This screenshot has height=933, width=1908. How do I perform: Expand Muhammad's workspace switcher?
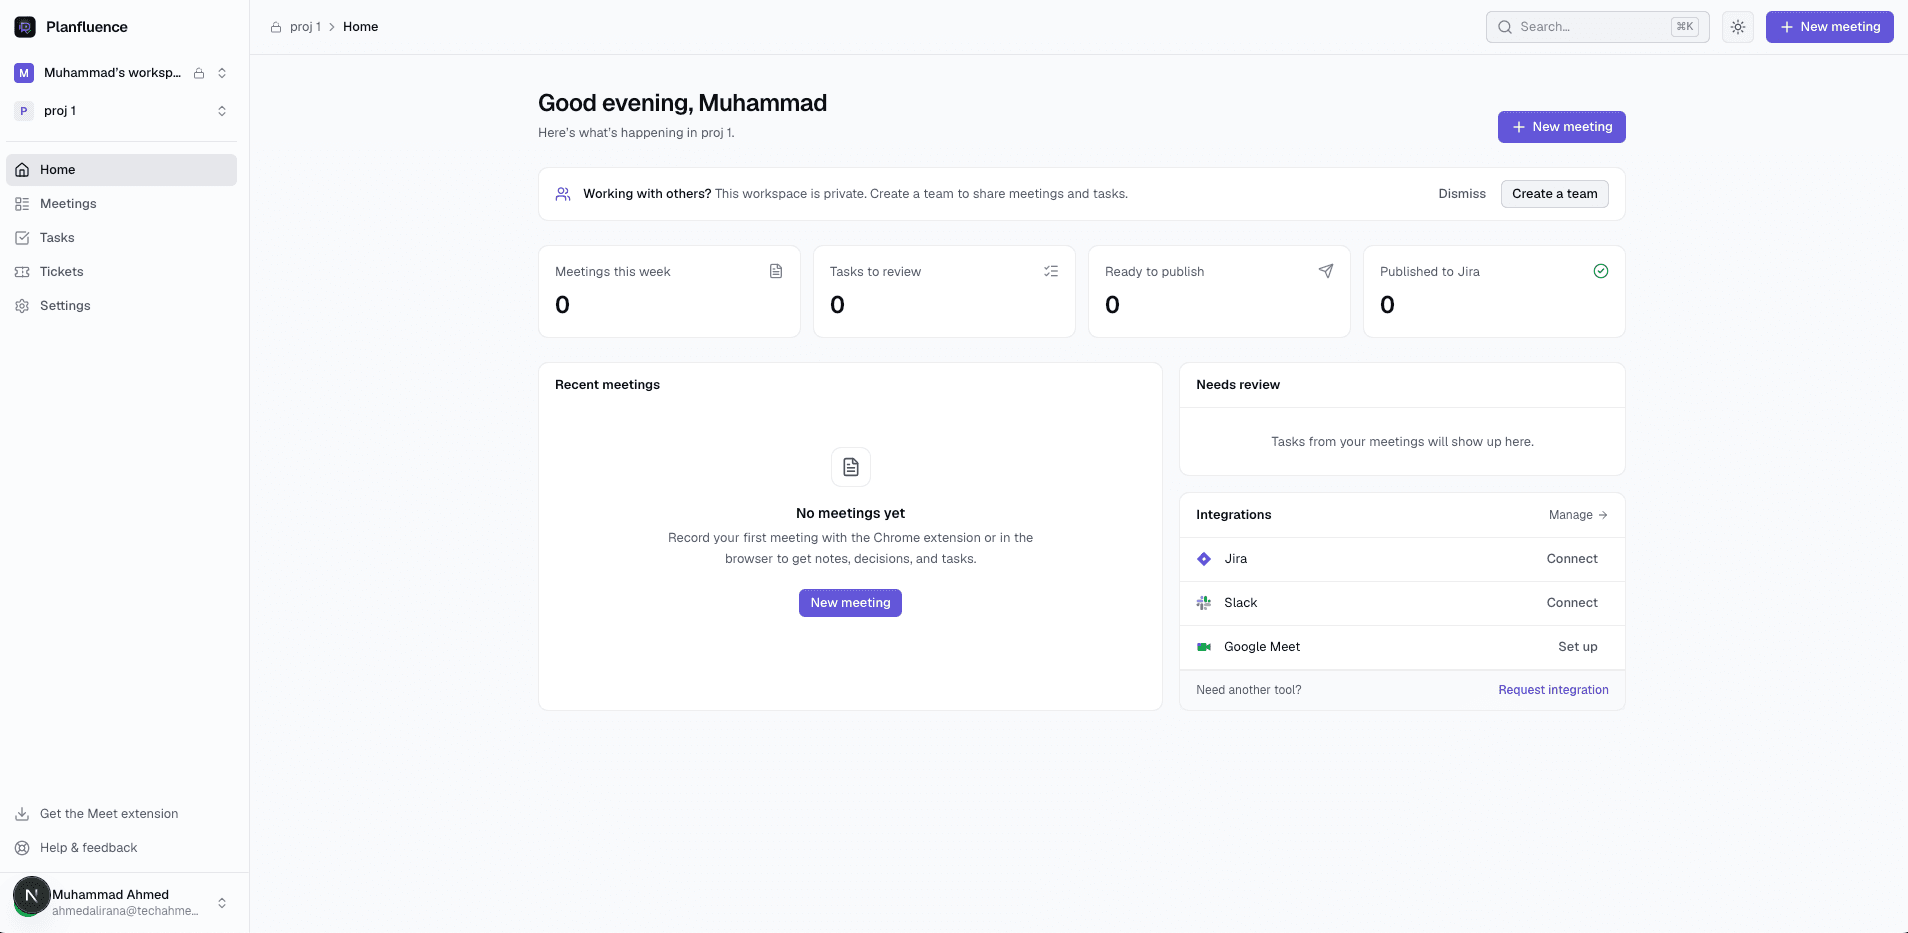point(222,73)
